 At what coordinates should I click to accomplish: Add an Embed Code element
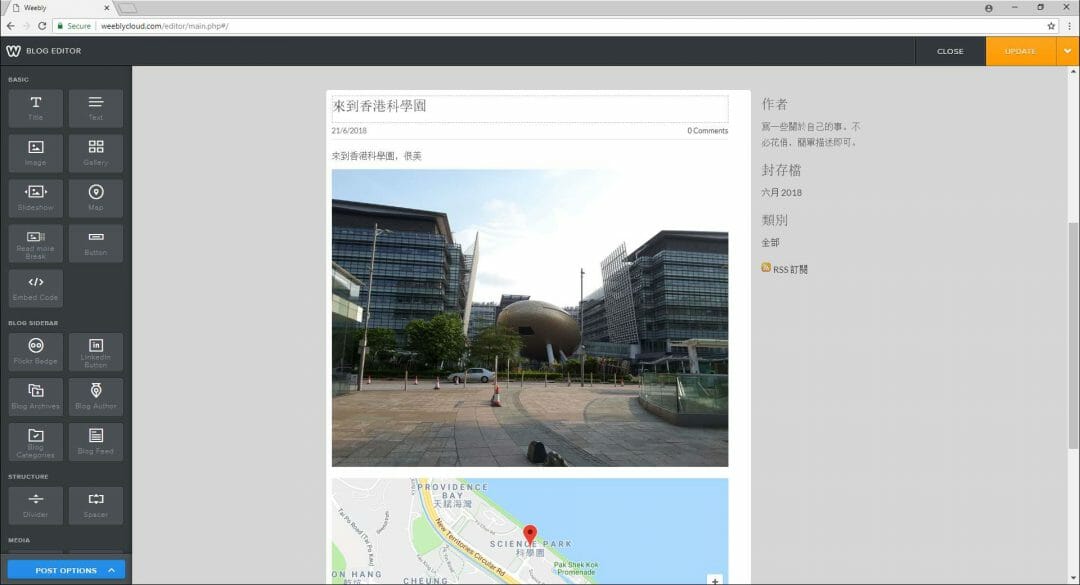click(35, 288)
